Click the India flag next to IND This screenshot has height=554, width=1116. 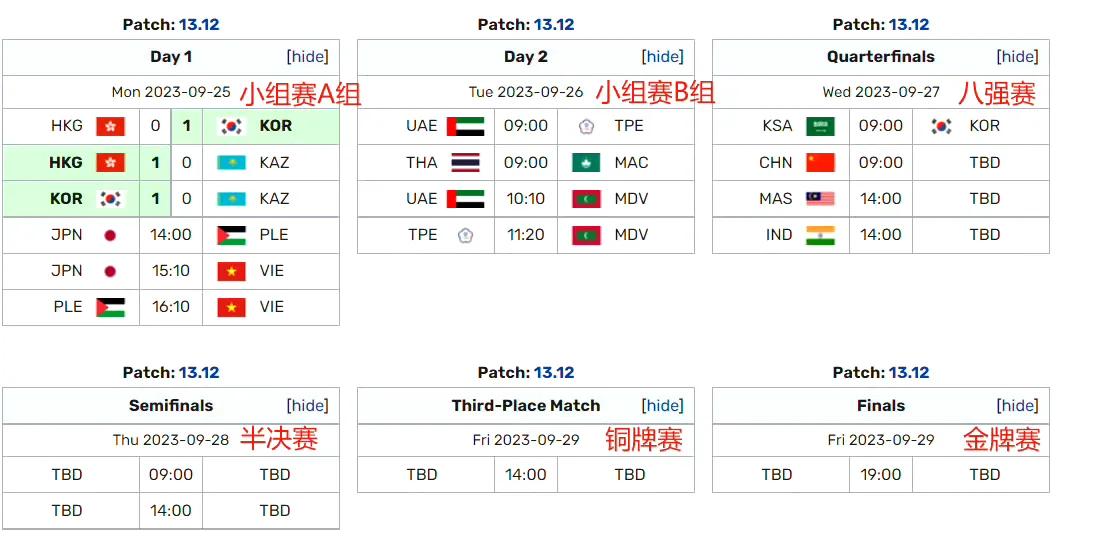pos(820,235)
